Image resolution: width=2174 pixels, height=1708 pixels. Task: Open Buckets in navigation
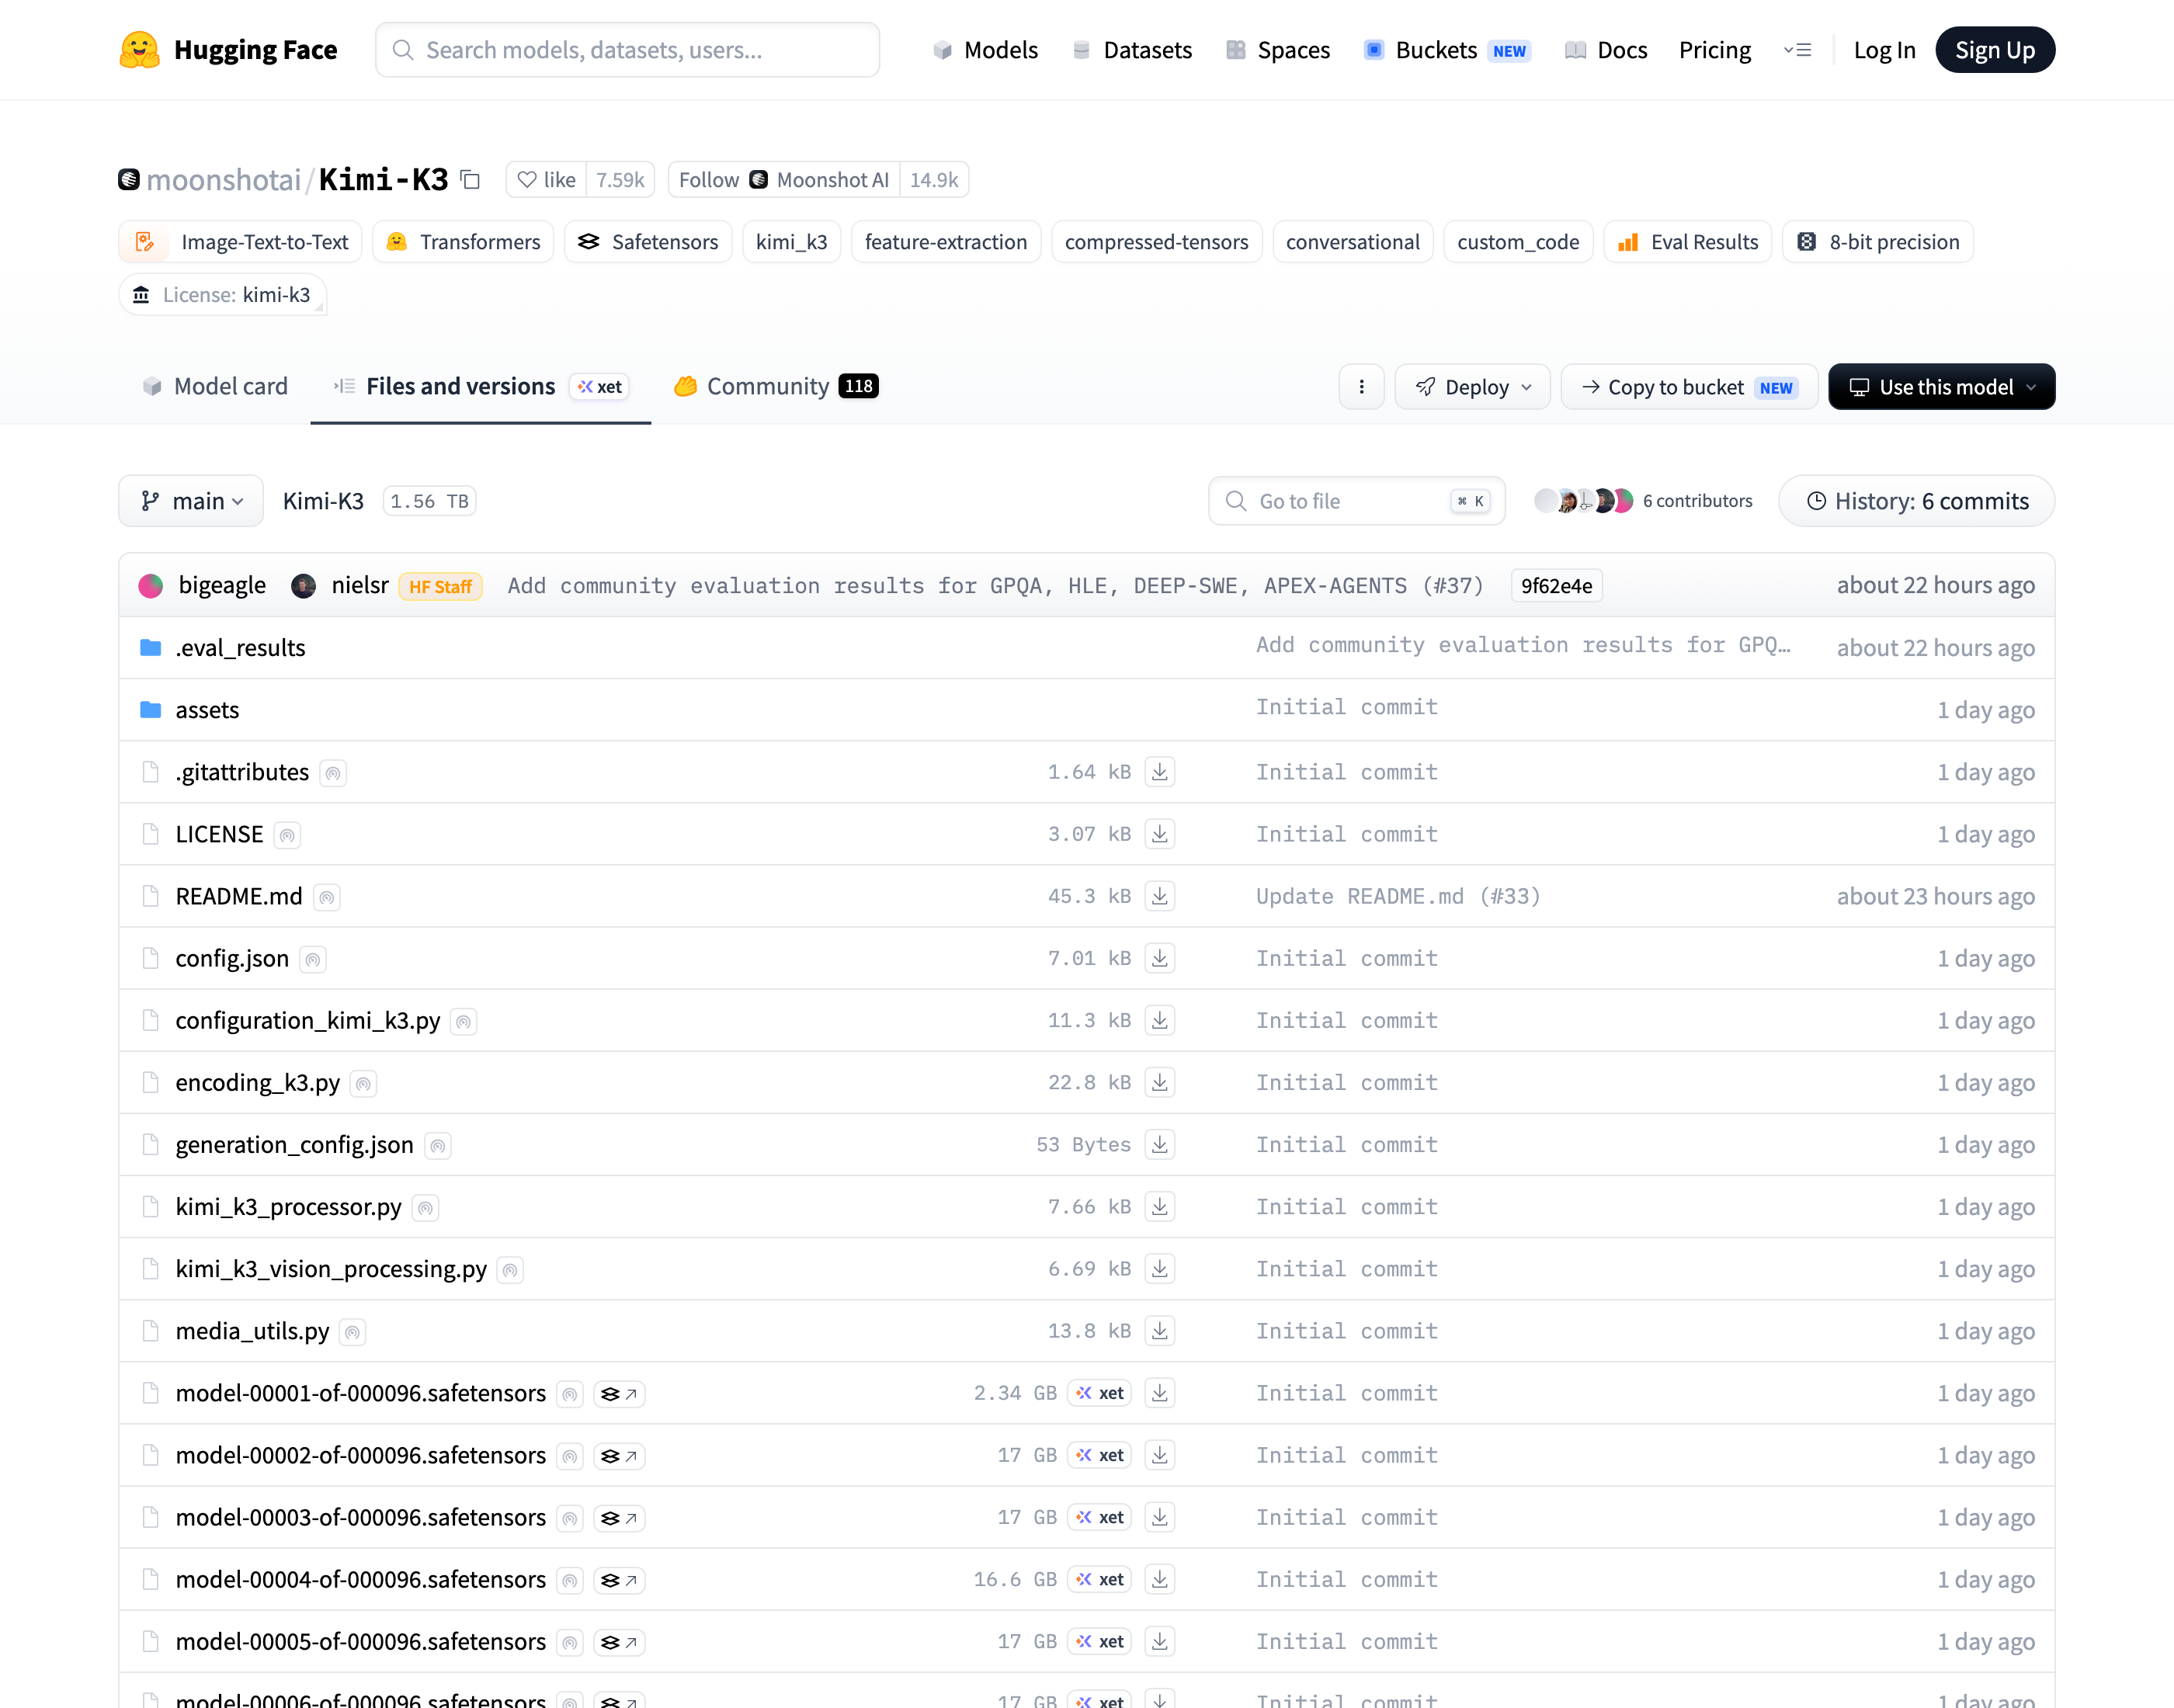coord(1447,50)
